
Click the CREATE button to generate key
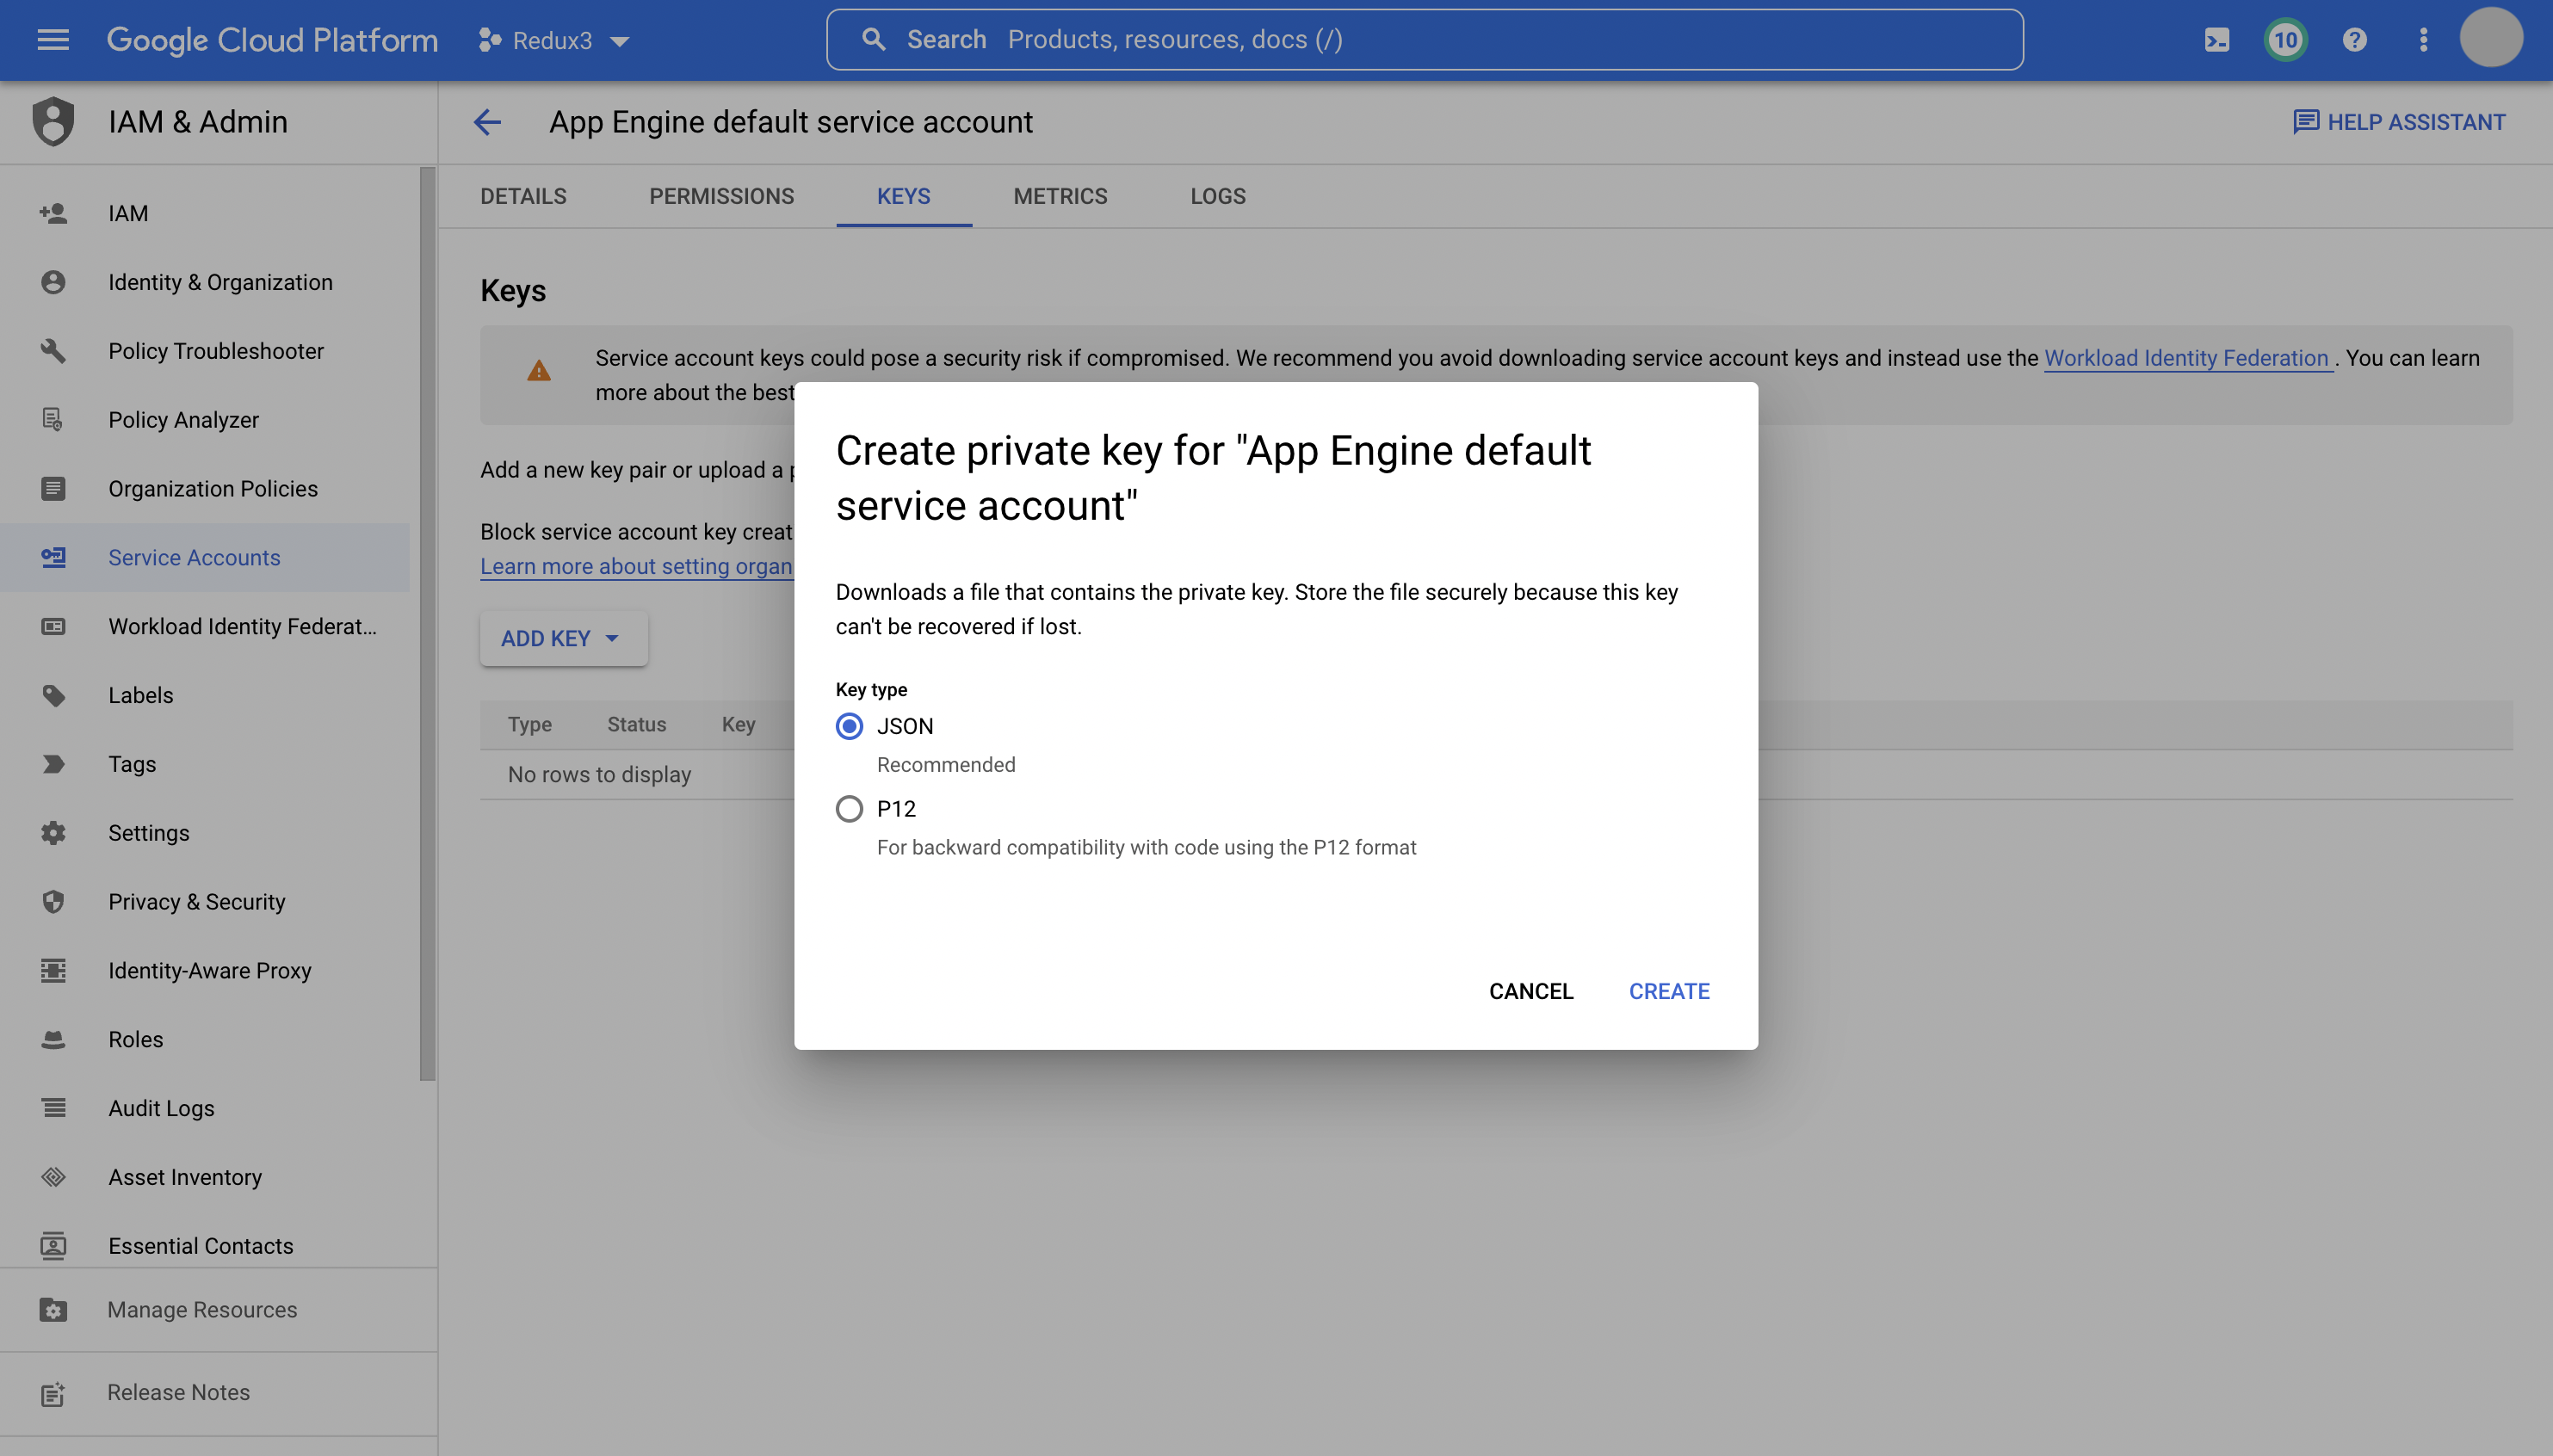pos(1669,990)
